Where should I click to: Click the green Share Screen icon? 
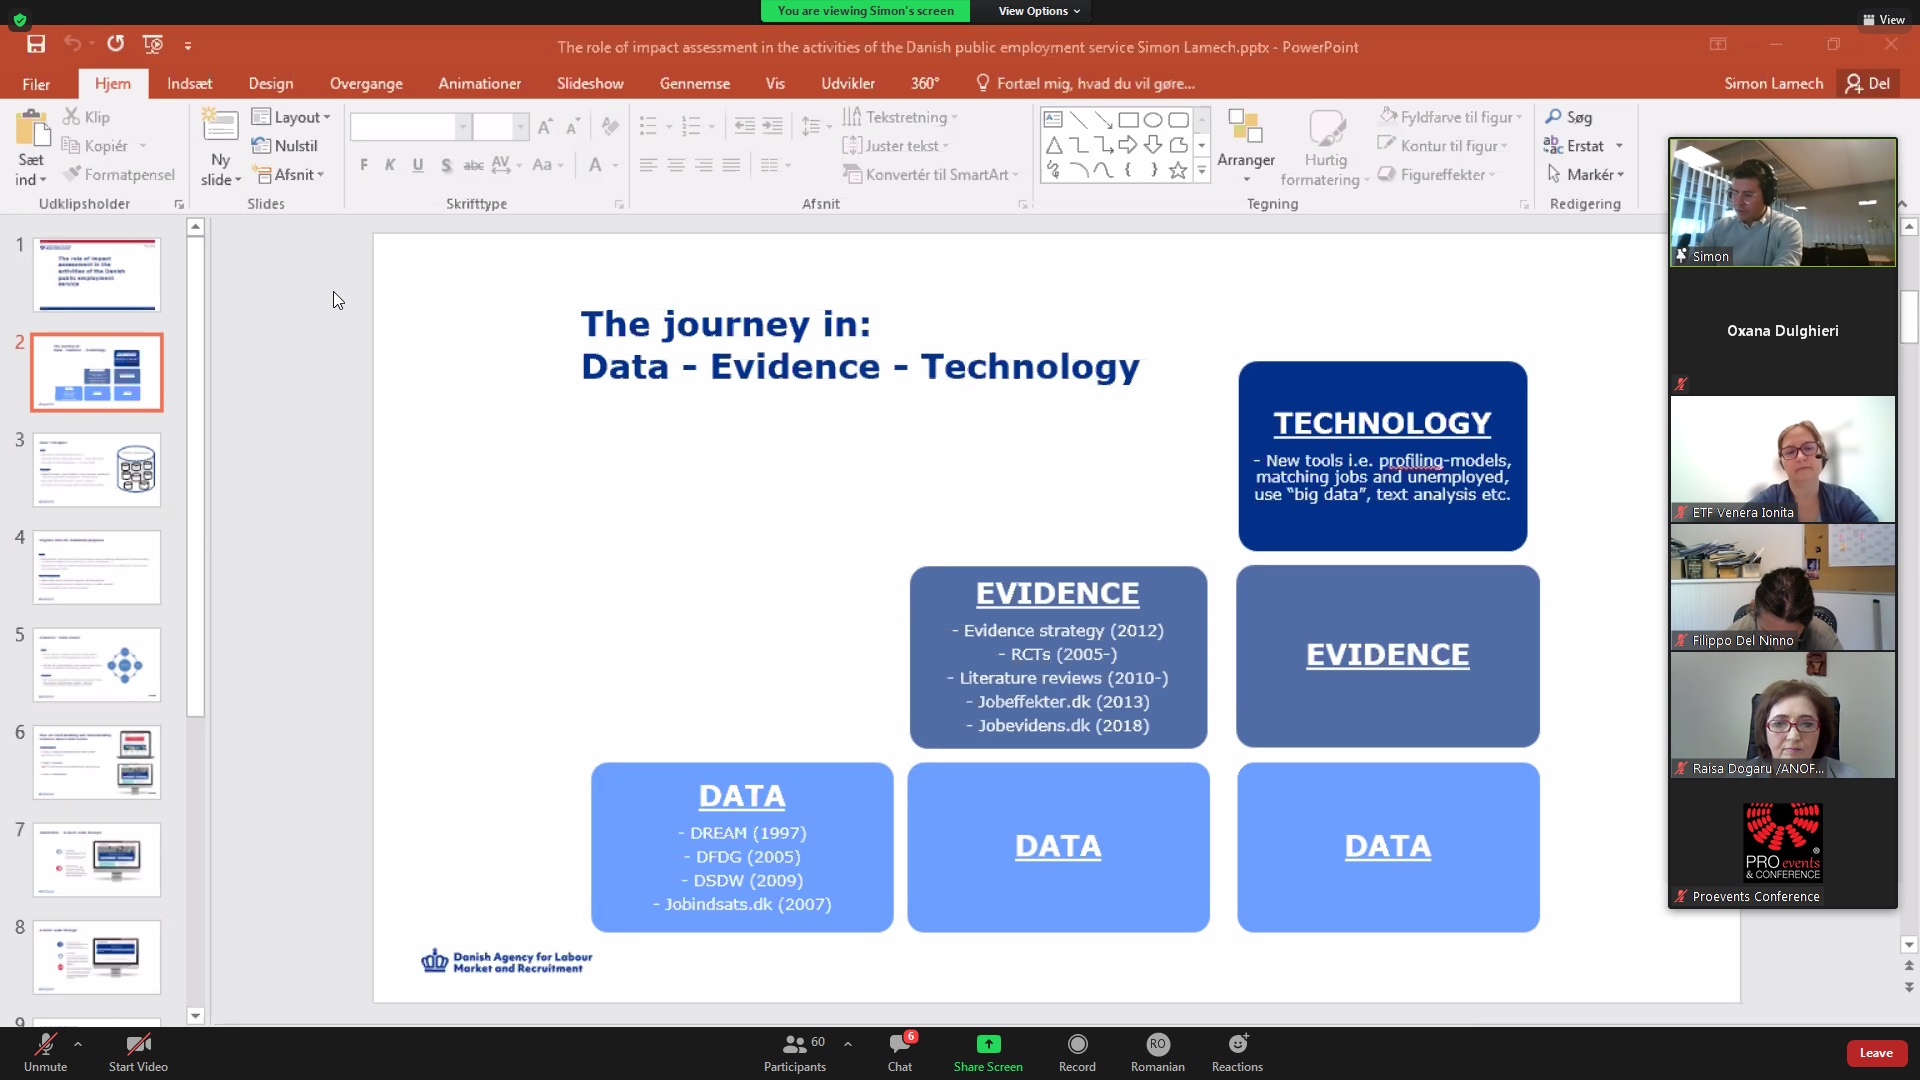pos(988,1044)
